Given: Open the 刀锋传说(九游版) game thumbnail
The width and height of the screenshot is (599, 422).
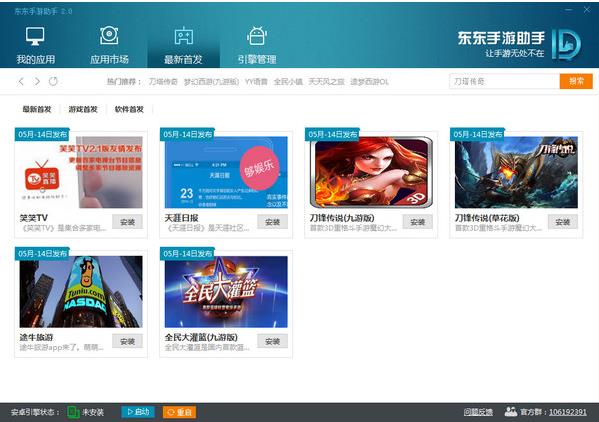Looking at the screenshot, I should pos(371,172).
